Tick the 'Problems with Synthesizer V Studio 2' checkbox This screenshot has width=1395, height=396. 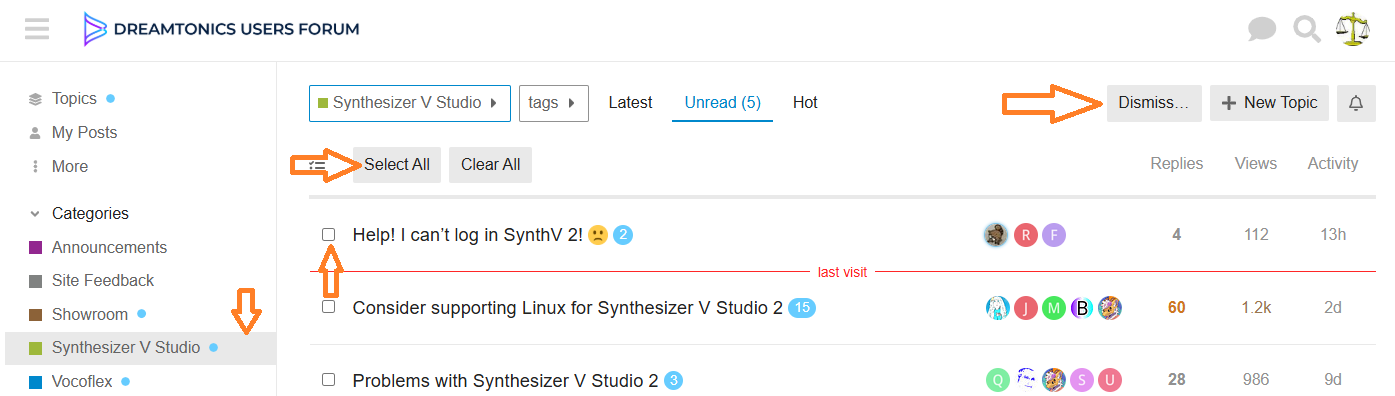point(328,379)
